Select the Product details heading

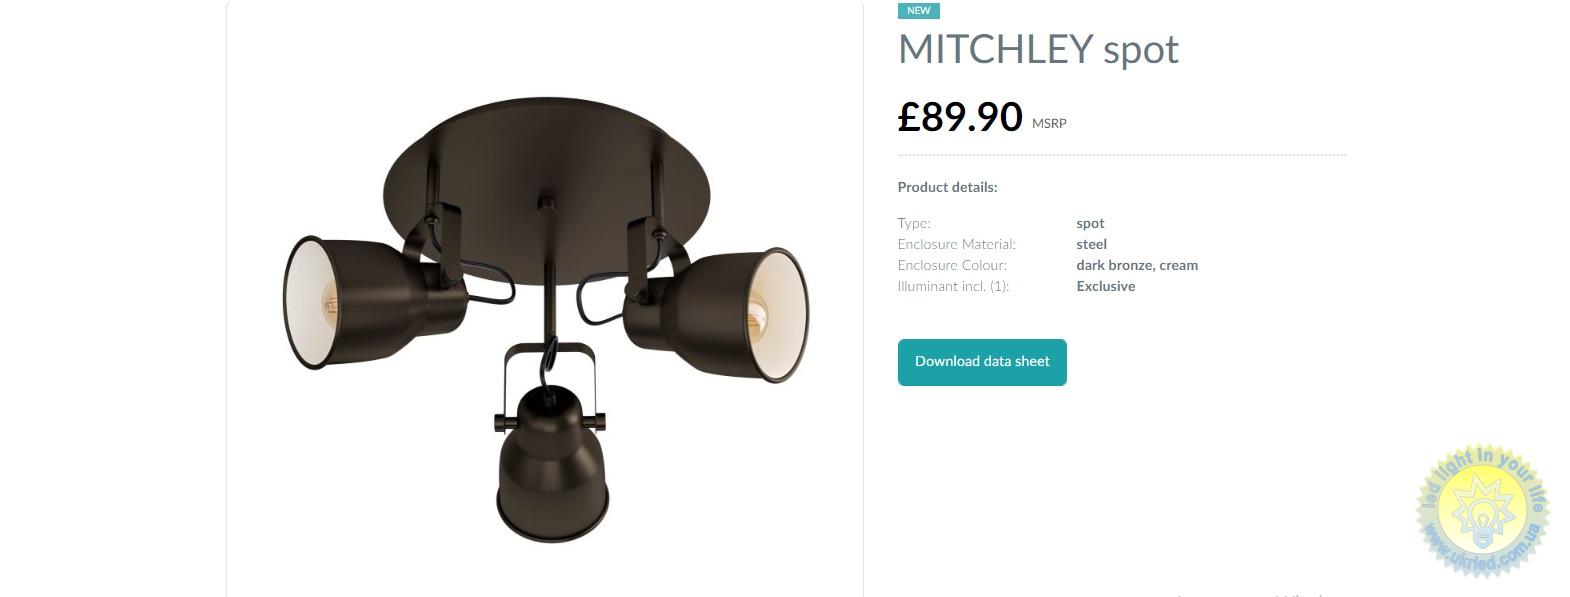948,187
